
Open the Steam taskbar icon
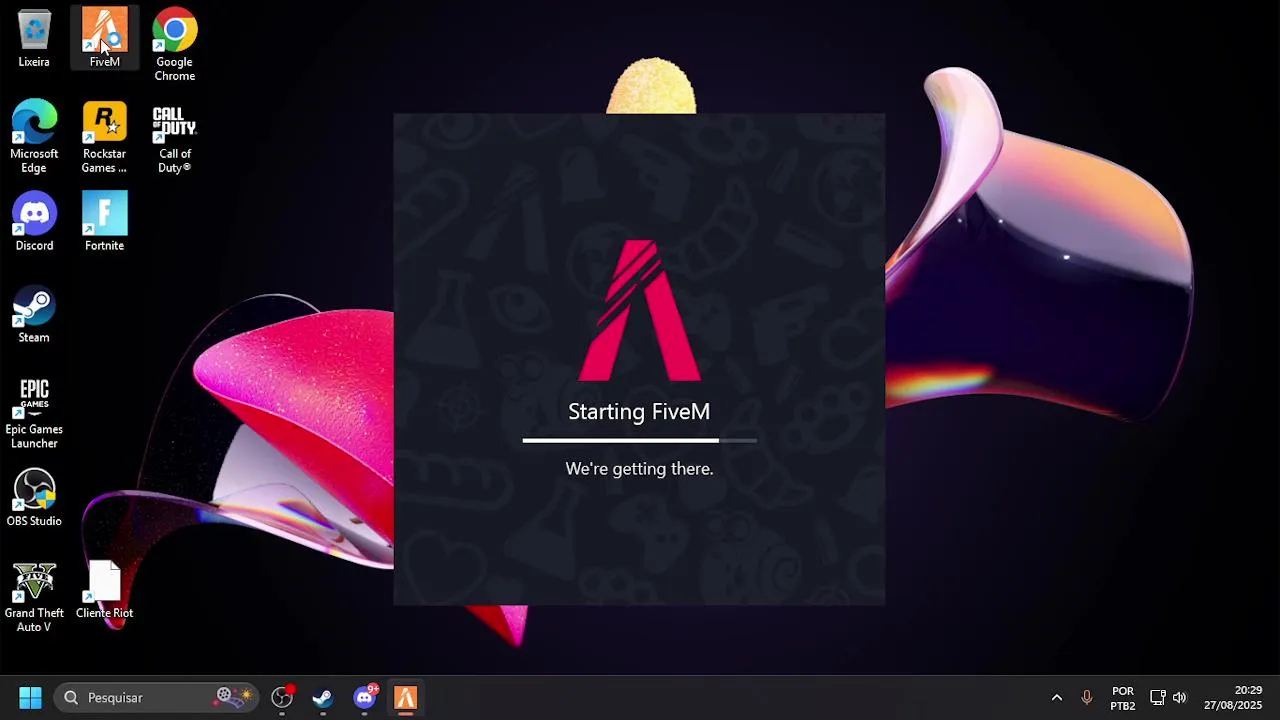(x=323, y=697)
